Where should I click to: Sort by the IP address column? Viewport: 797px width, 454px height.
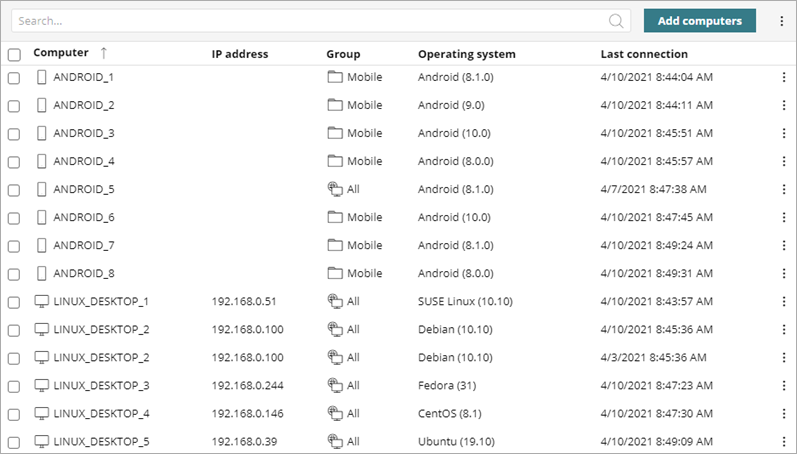[240, 54]
